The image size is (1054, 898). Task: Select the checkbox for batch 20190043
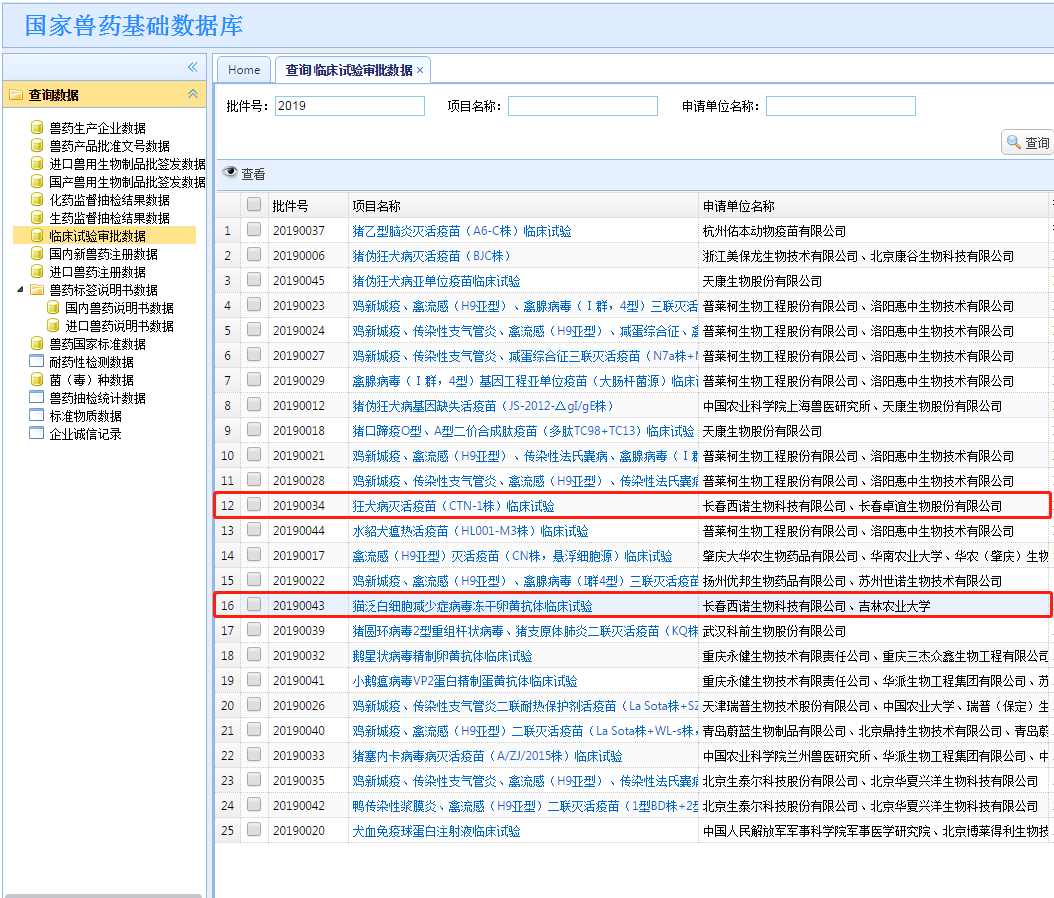(254, 605)
